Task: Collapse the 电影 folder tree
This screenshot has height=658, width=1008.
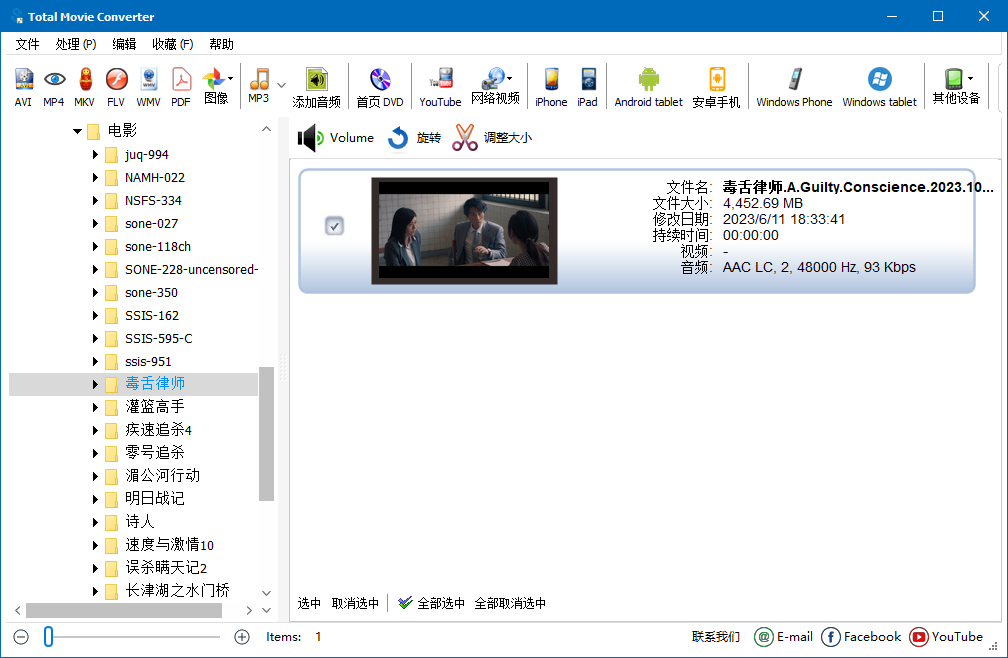Action: (x=77, y=130)
